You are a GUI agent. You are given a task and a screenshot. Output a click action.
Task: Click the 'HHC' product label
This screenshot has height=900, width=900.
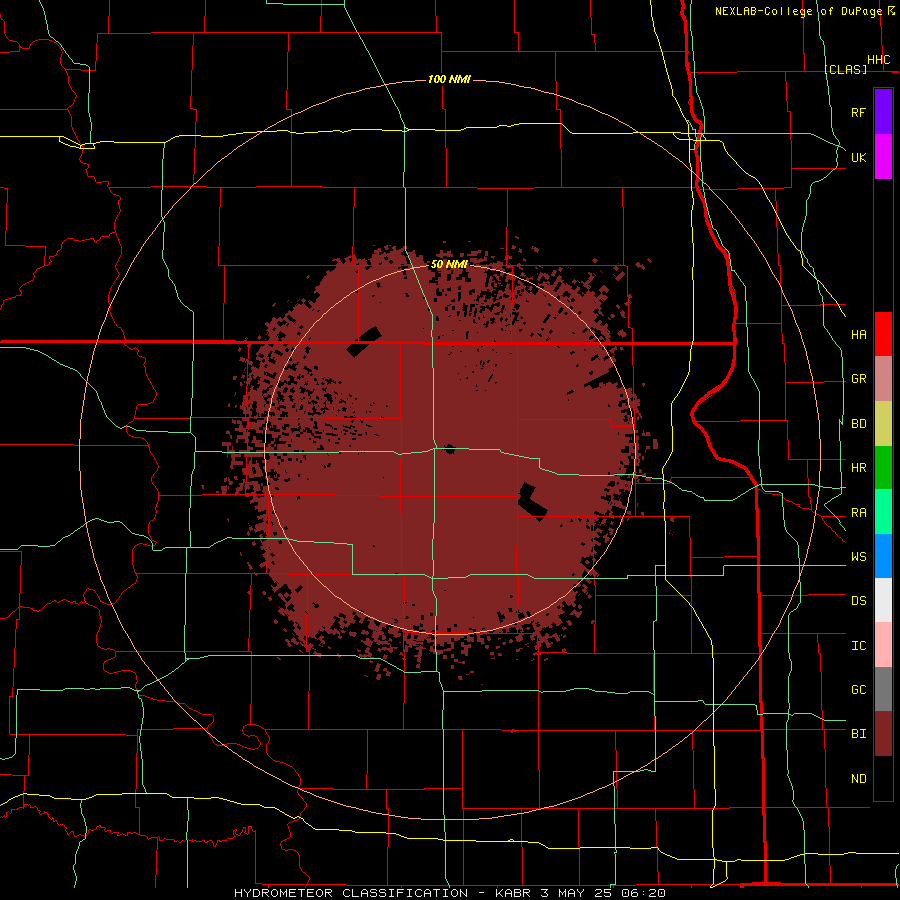878,60
